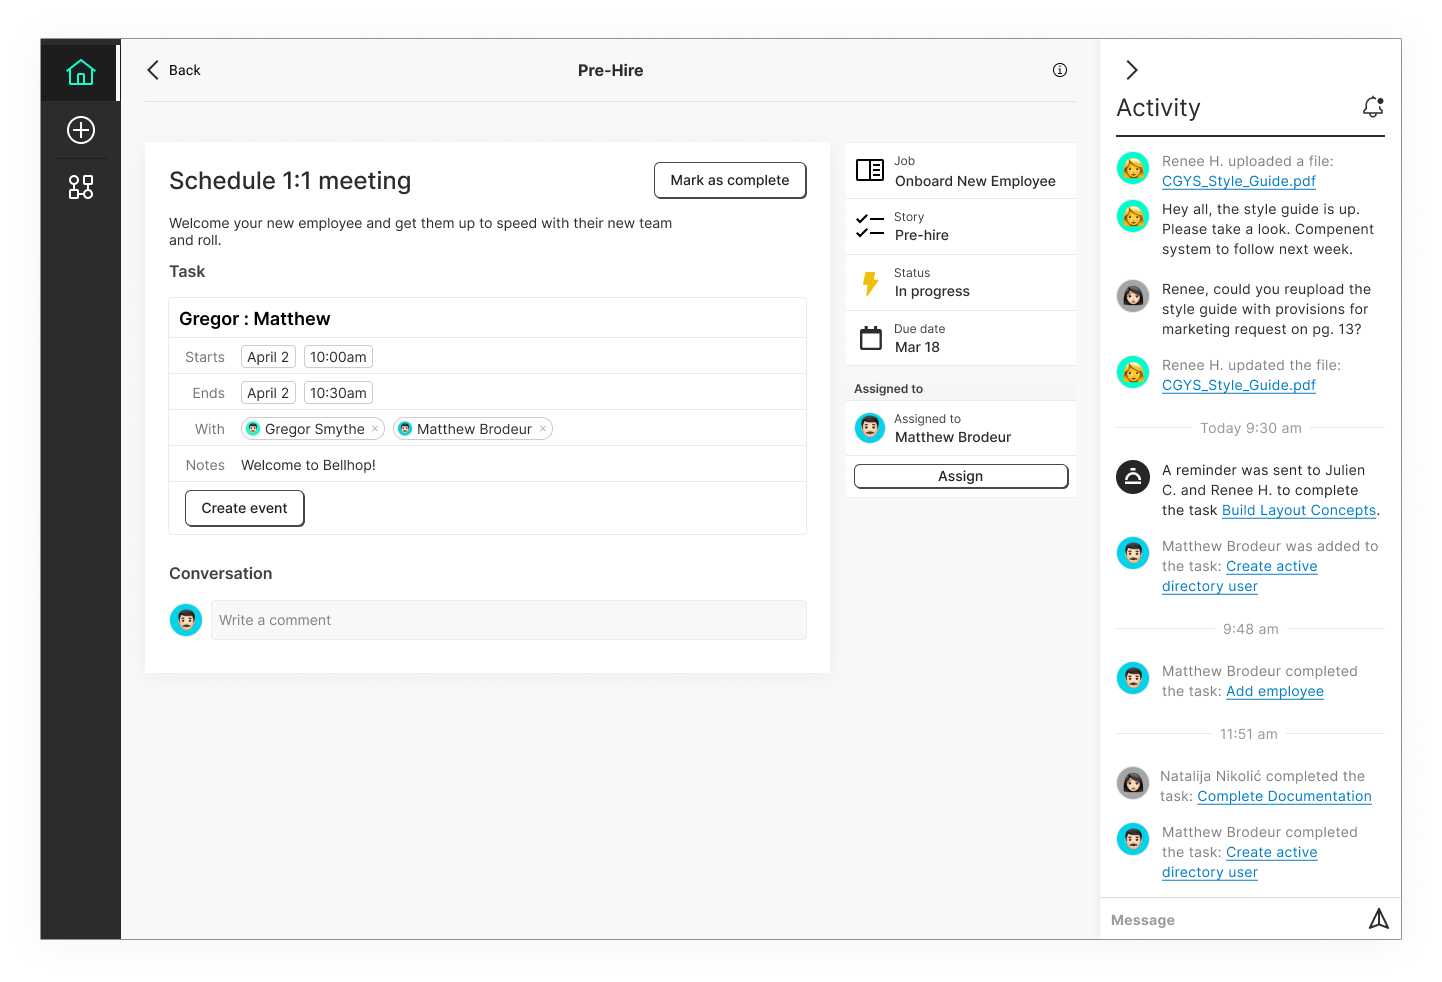Open first CGYS_Style_Guide.pdf uploaded file link

1239,181
